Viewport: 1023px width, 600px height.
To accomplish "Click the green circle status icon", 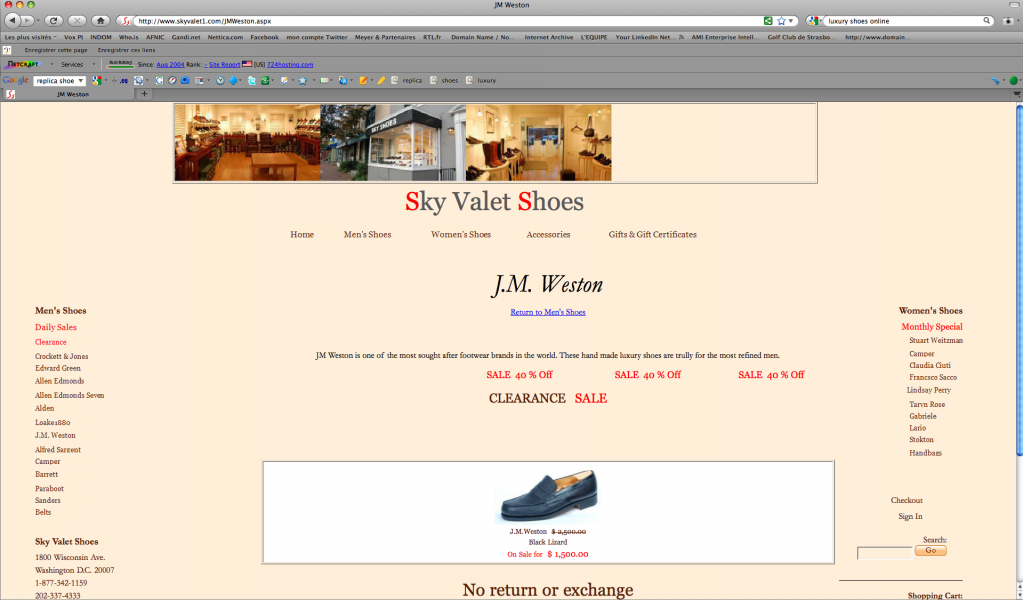I will click(1013, 81).
